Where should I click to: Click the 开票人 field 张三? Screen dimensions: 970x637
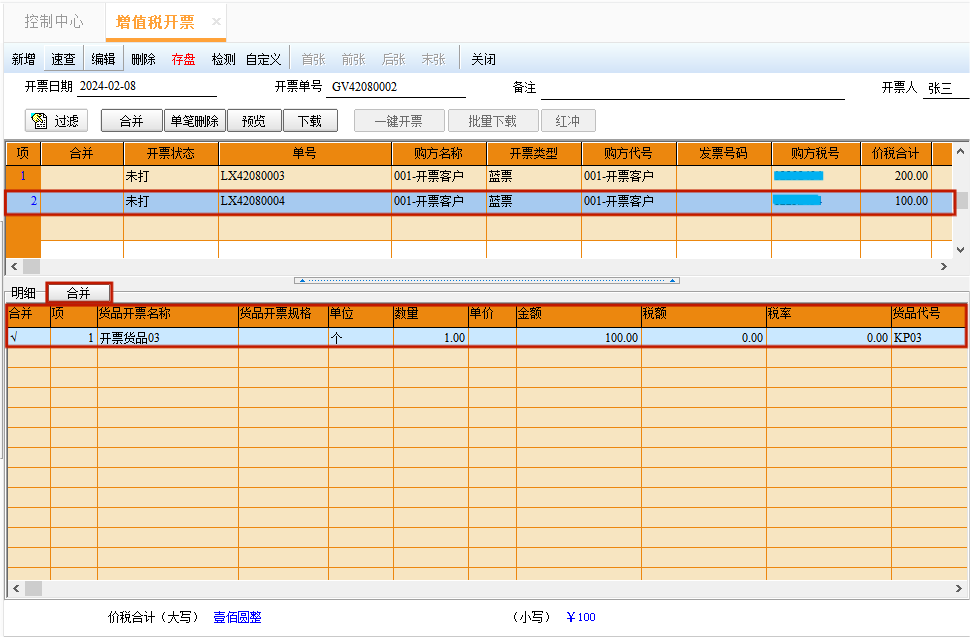click(x=945, y=88)
